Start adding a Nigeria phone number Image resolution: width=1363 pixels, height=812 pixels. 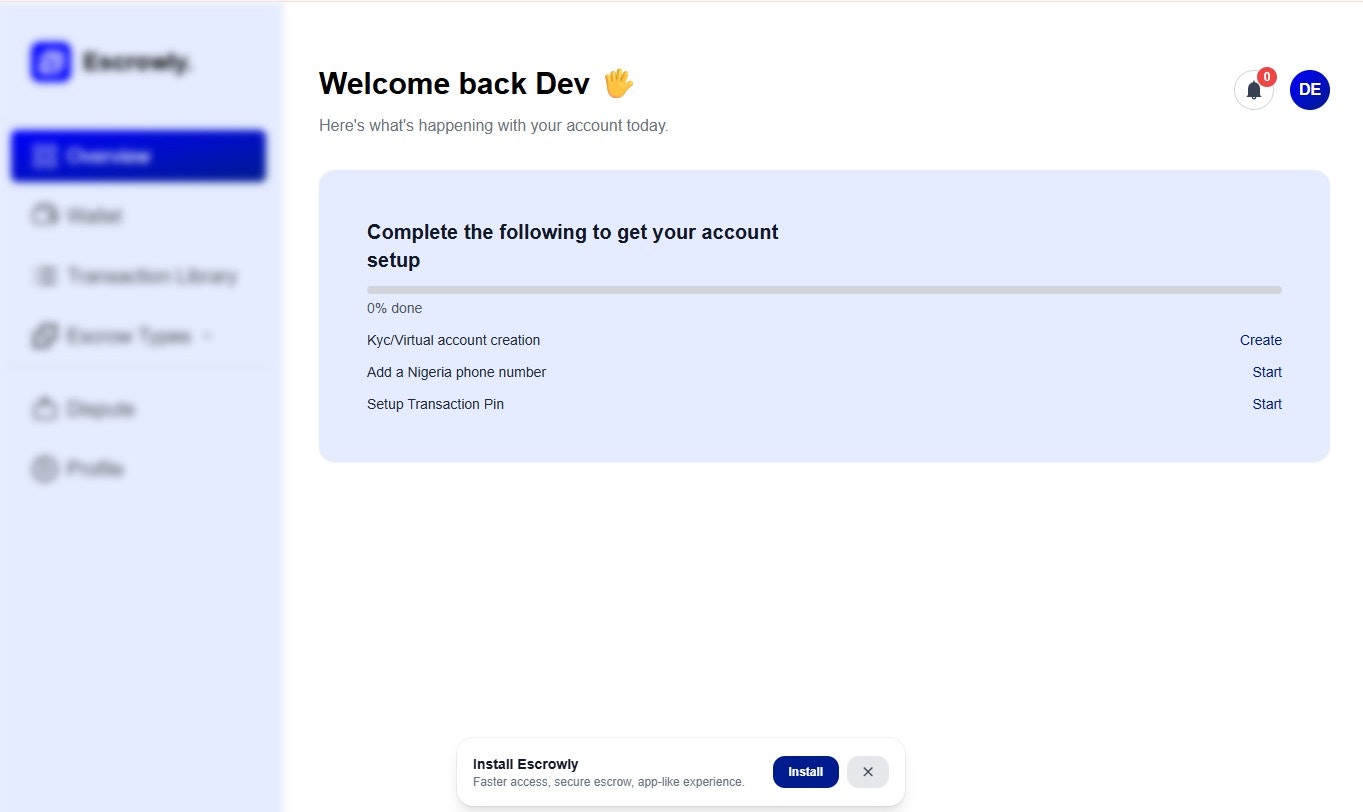tap(1266, 372)
